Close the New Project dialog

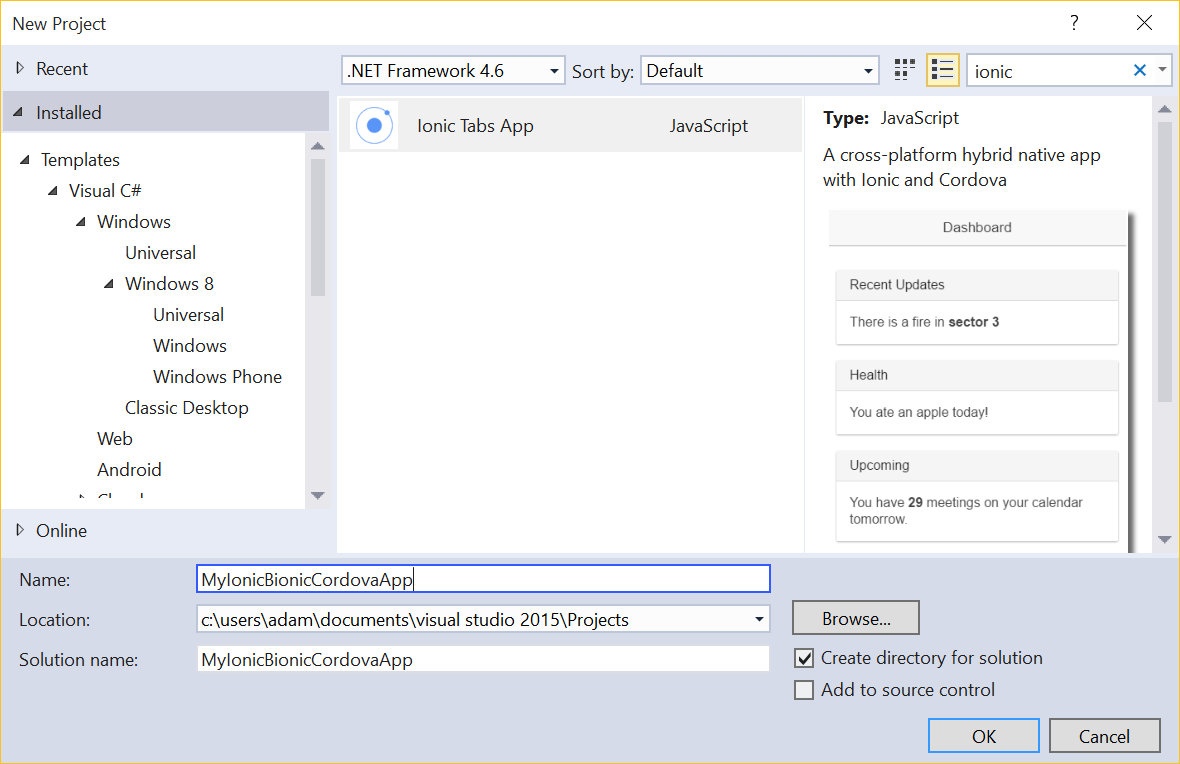1144,23
